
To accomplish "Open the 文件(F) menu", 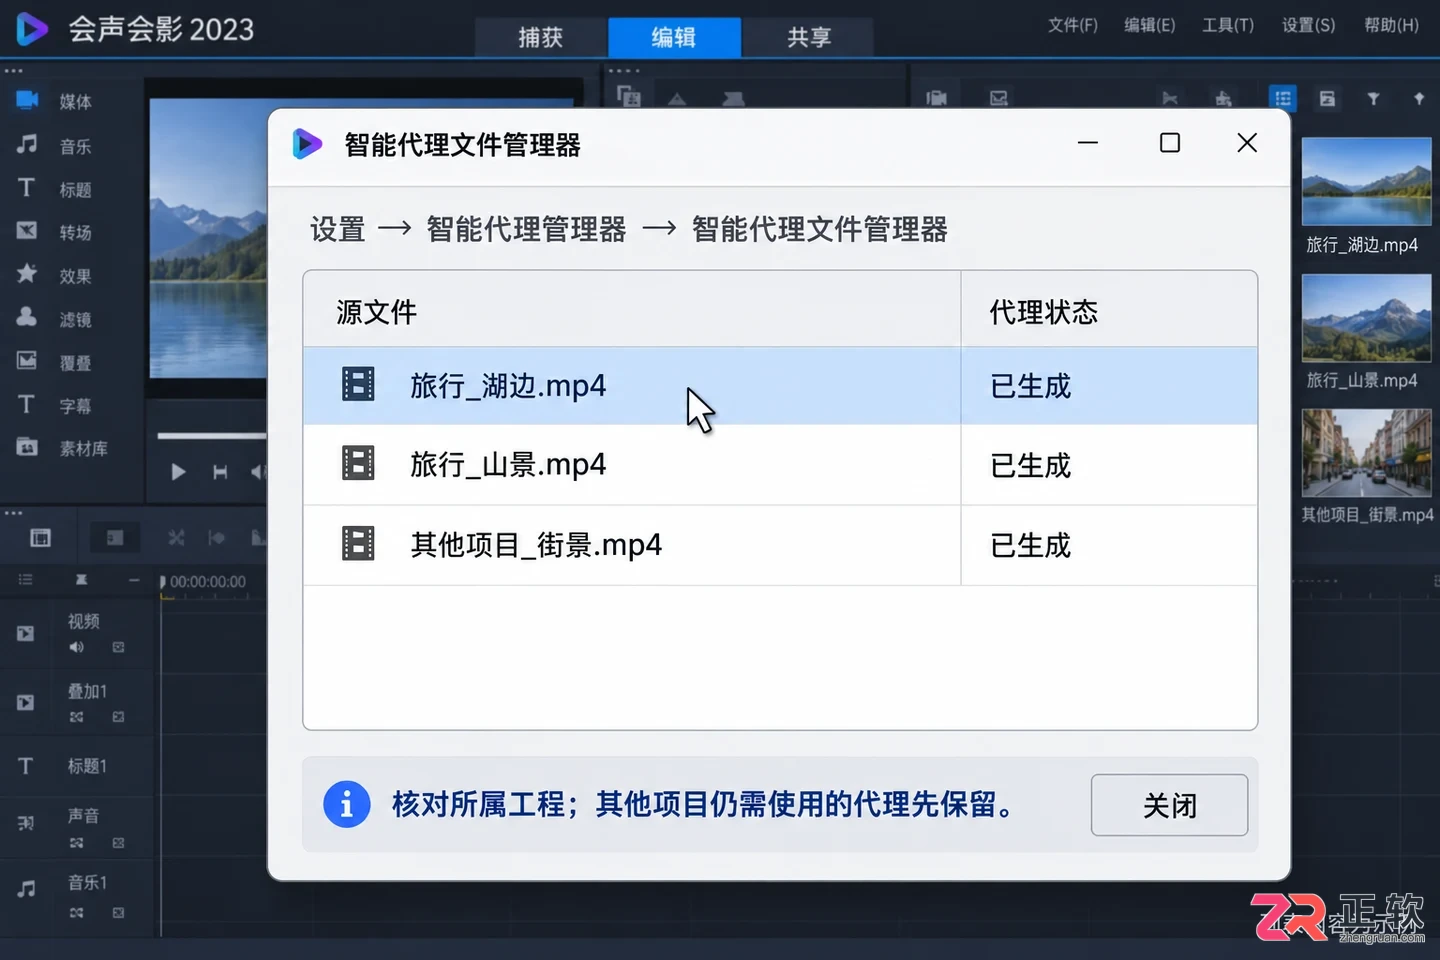I will tap(1072, 25).
